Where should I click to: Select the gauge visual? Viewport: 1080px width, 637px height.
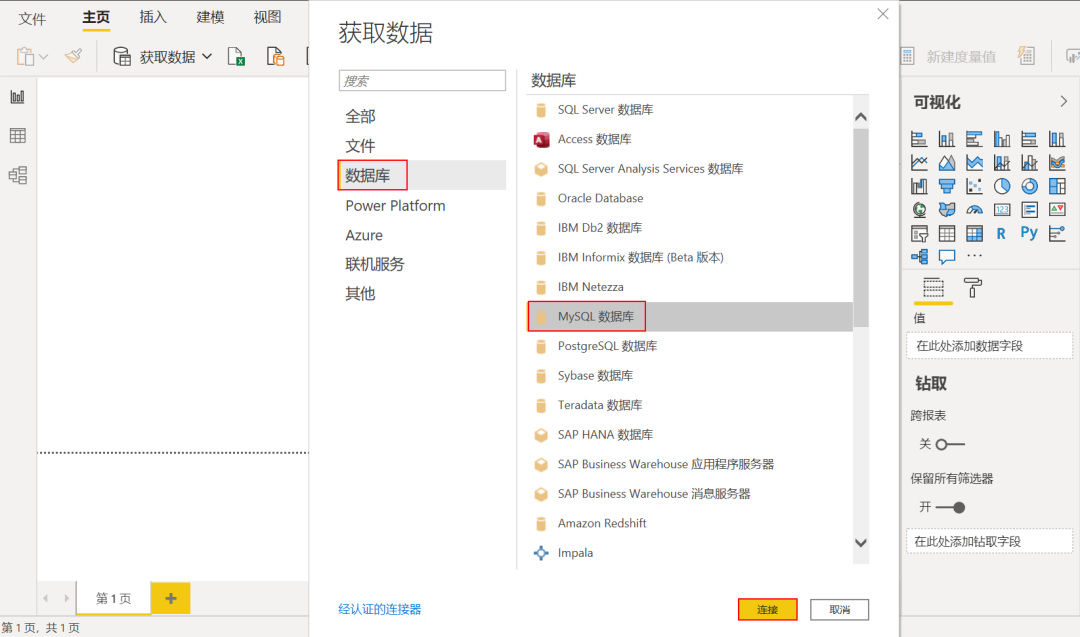[973, 209]
